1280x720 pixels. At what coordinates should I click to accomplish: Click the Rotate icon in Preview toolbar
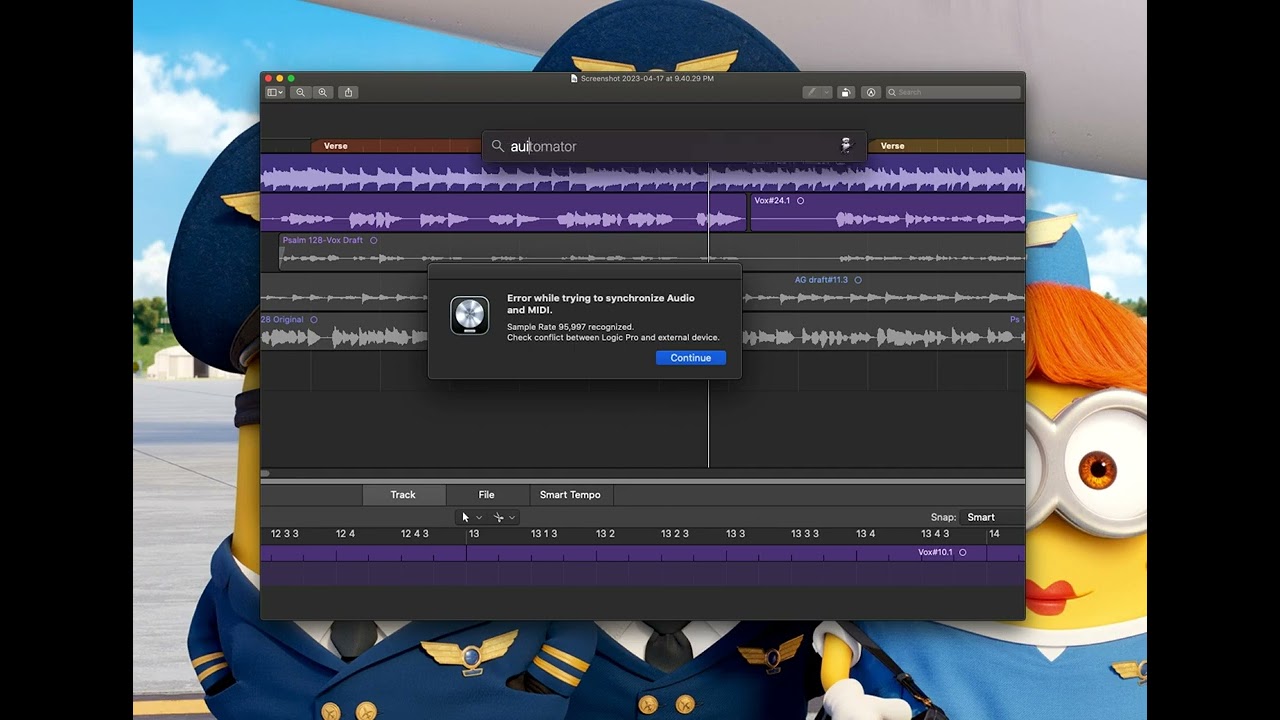(846, 92)
